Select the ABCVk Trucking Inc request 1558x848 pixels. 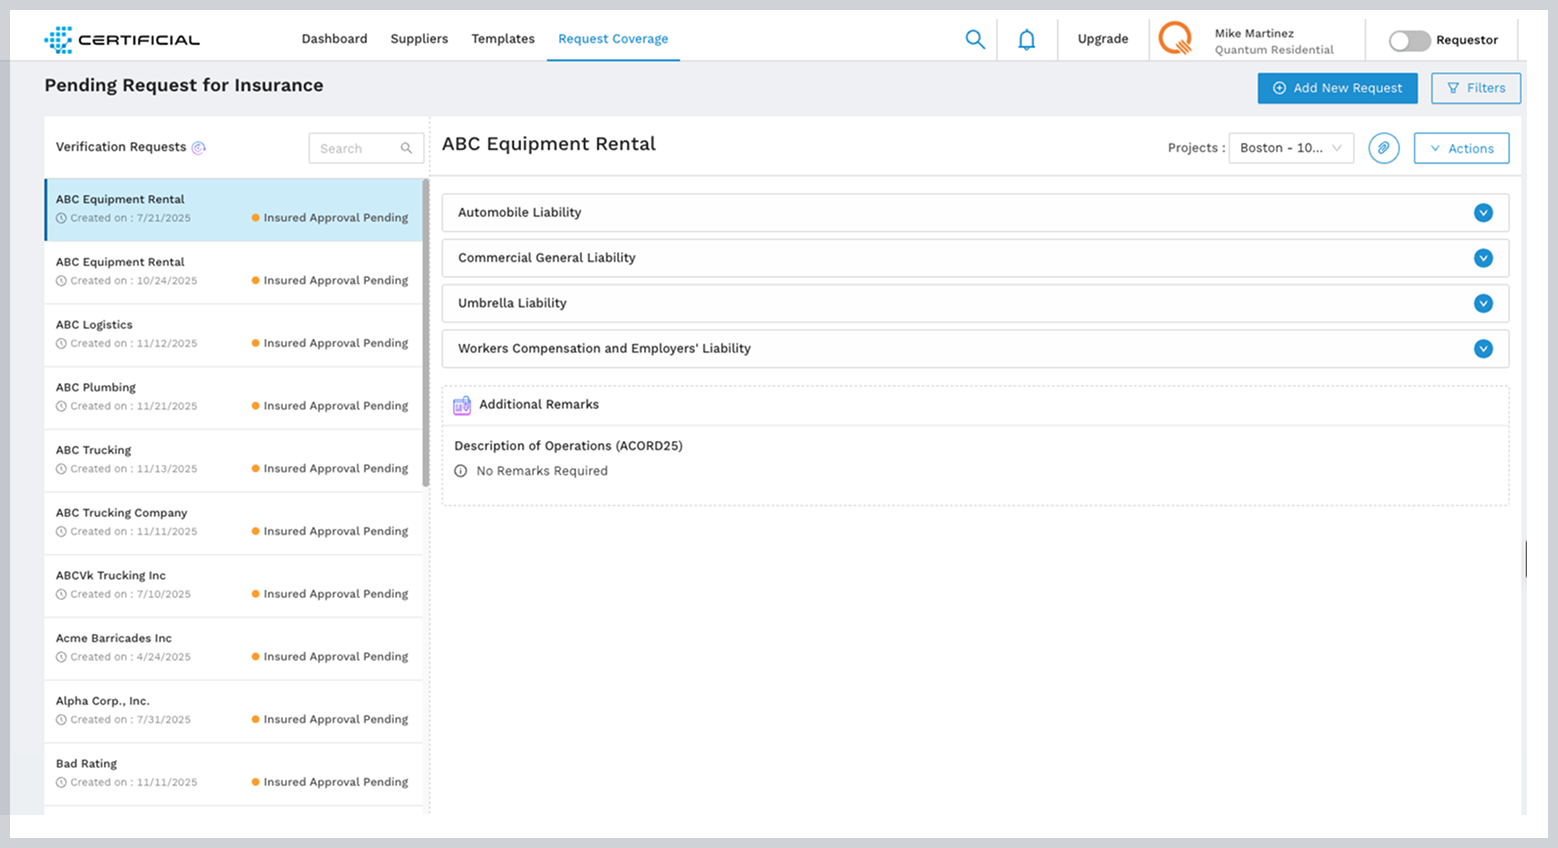233,586
